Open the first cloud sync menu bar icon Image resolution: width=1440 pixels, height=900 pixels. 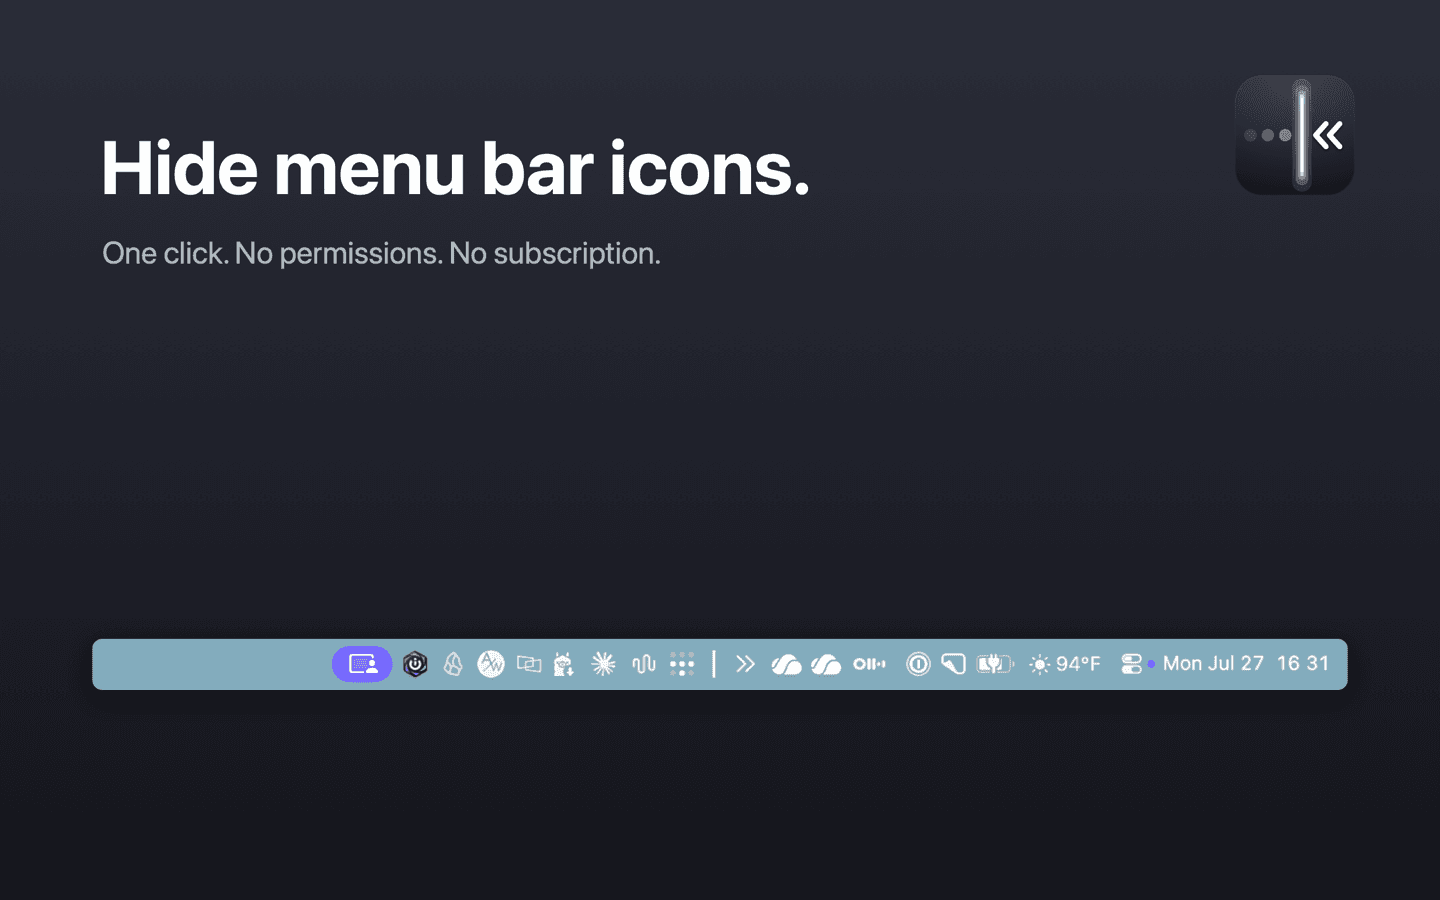coord(786,664)
